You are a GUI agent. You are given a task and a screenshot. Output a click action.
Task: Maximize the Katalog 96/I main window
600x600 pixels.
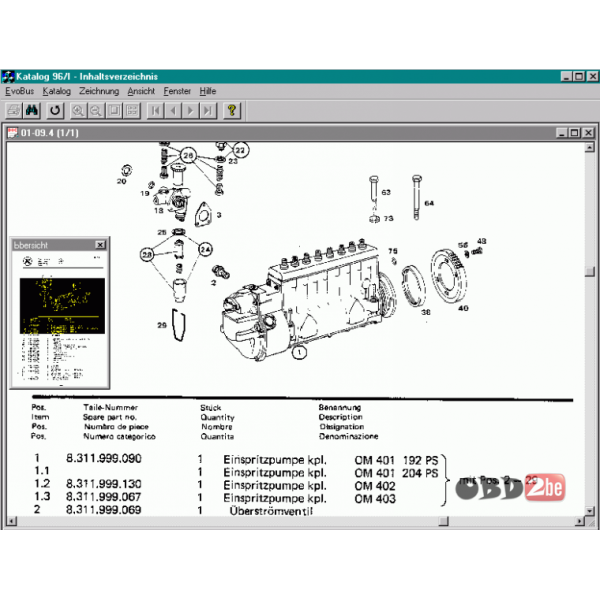click(x=579, y=77)
